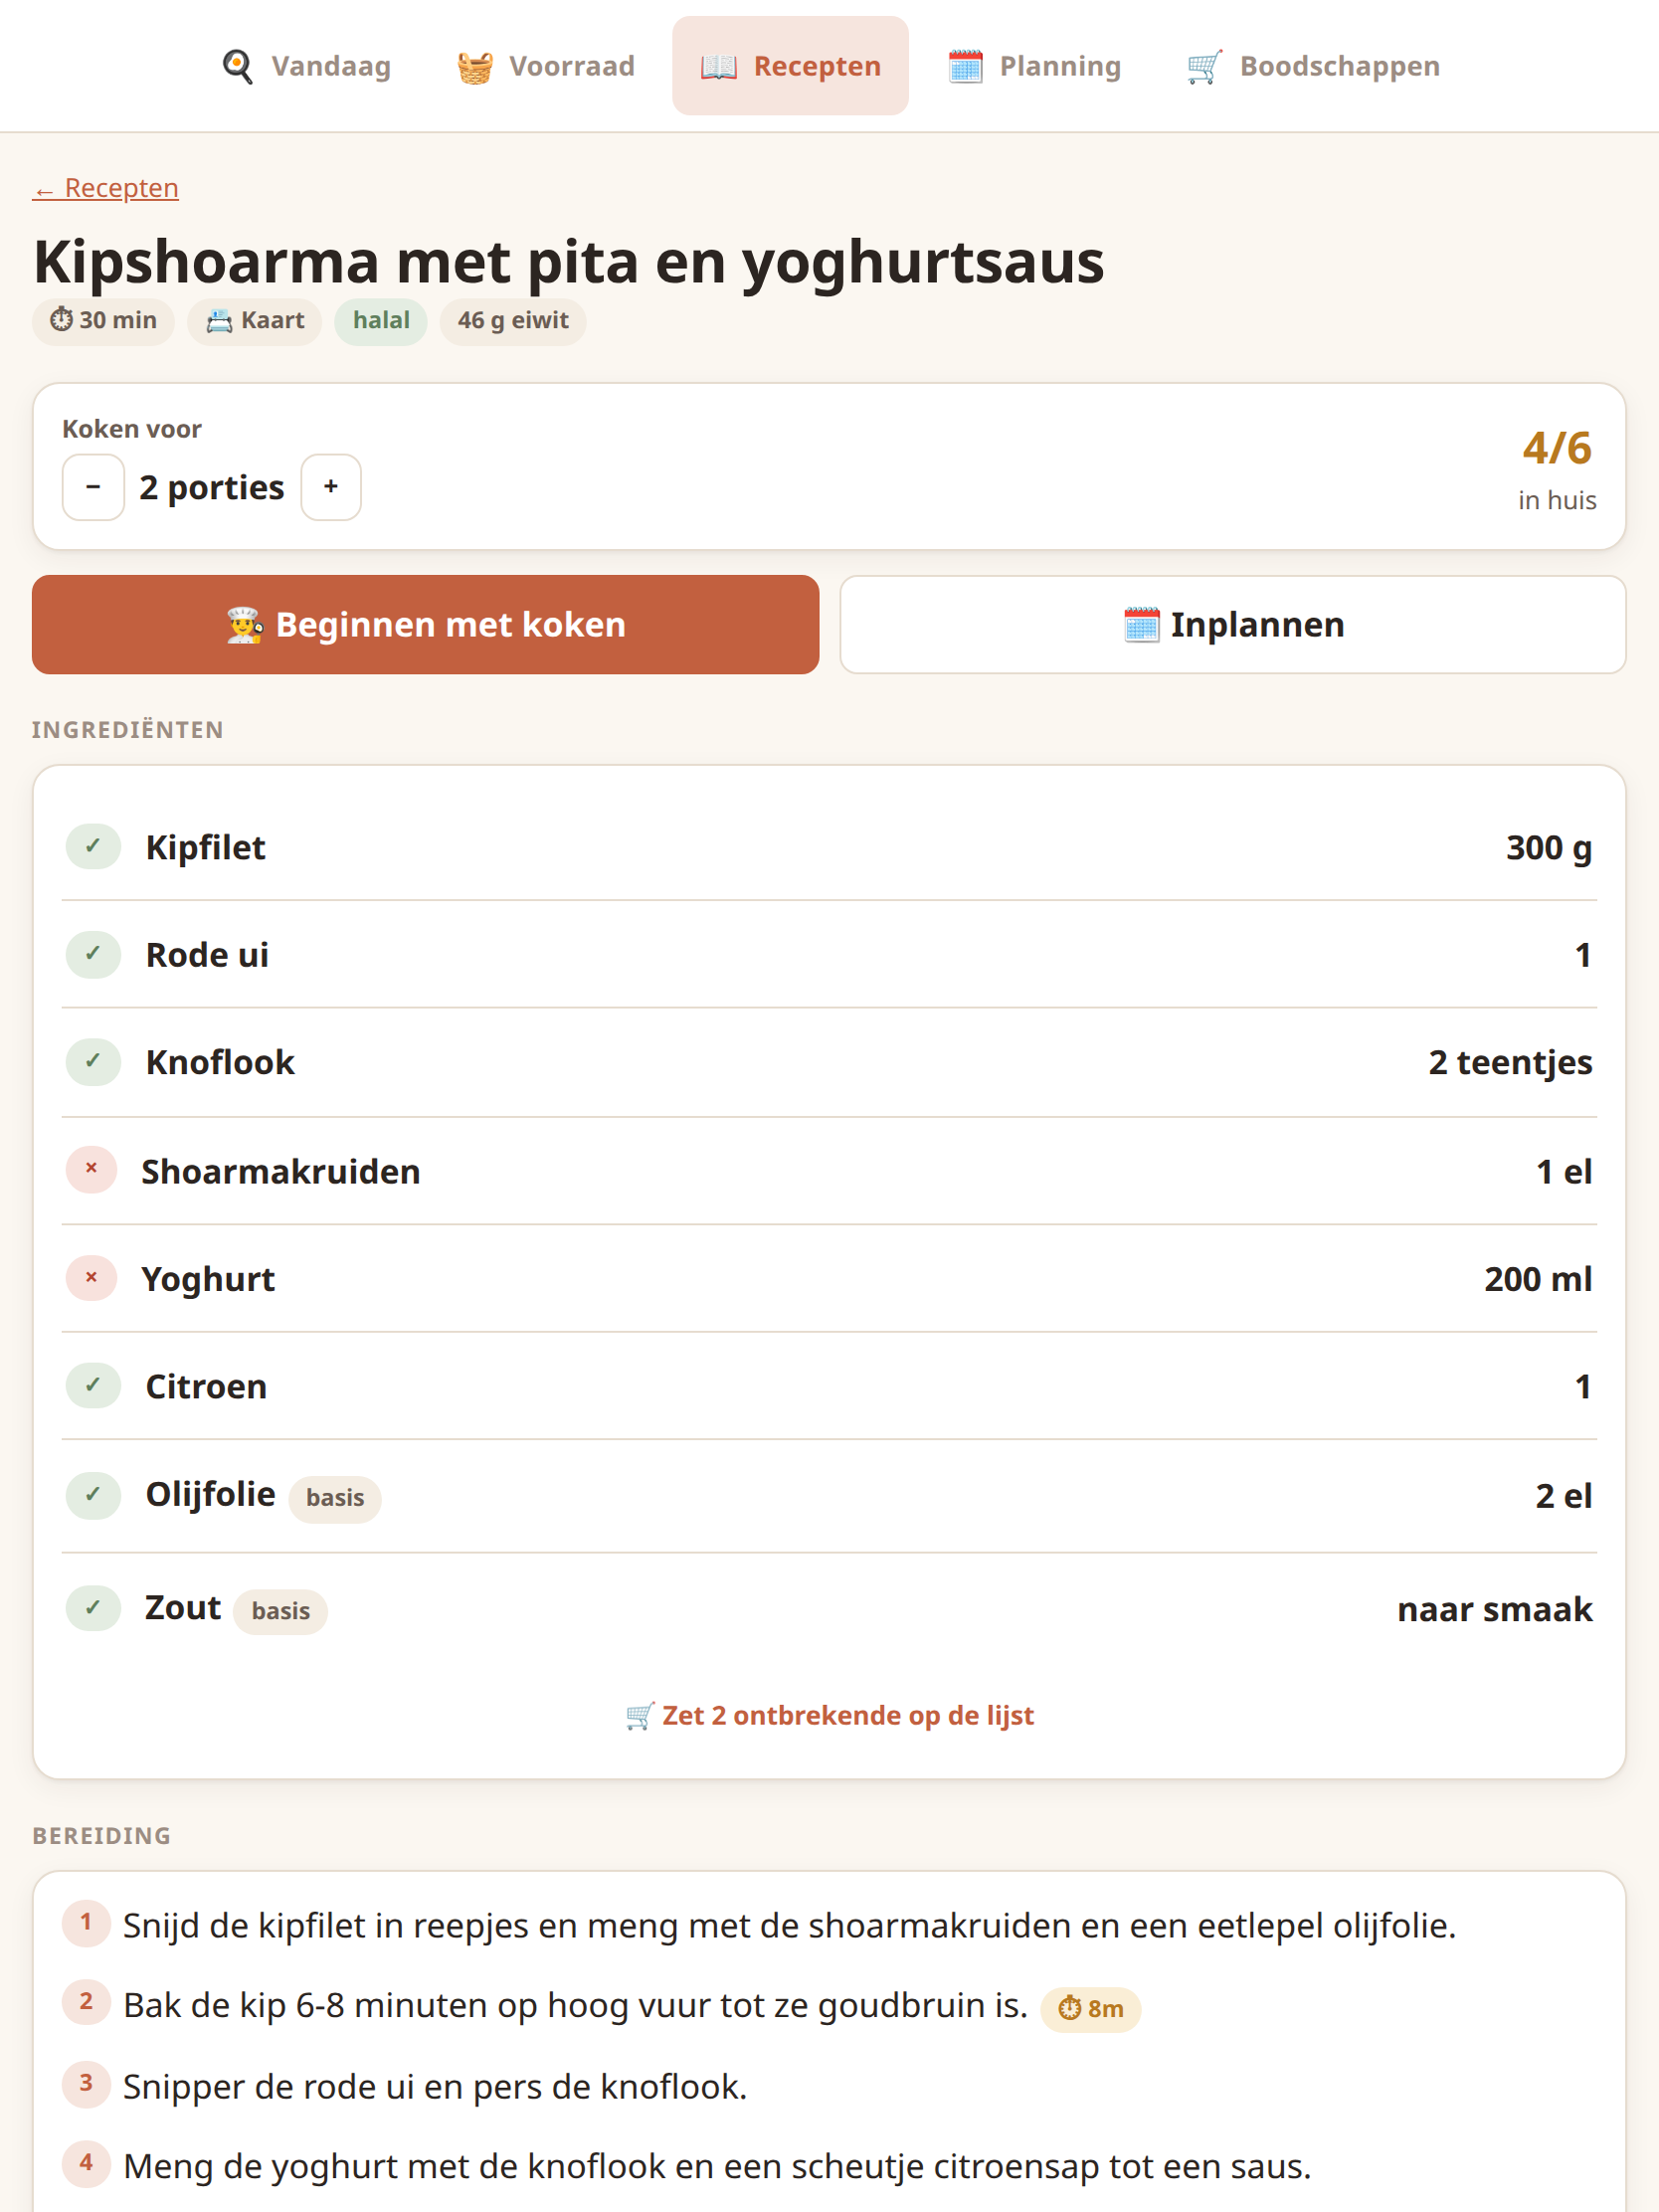Click the step 3 number badge
The width and height of the screenshot is (1659, 2212).
[x=86, y=2084]
